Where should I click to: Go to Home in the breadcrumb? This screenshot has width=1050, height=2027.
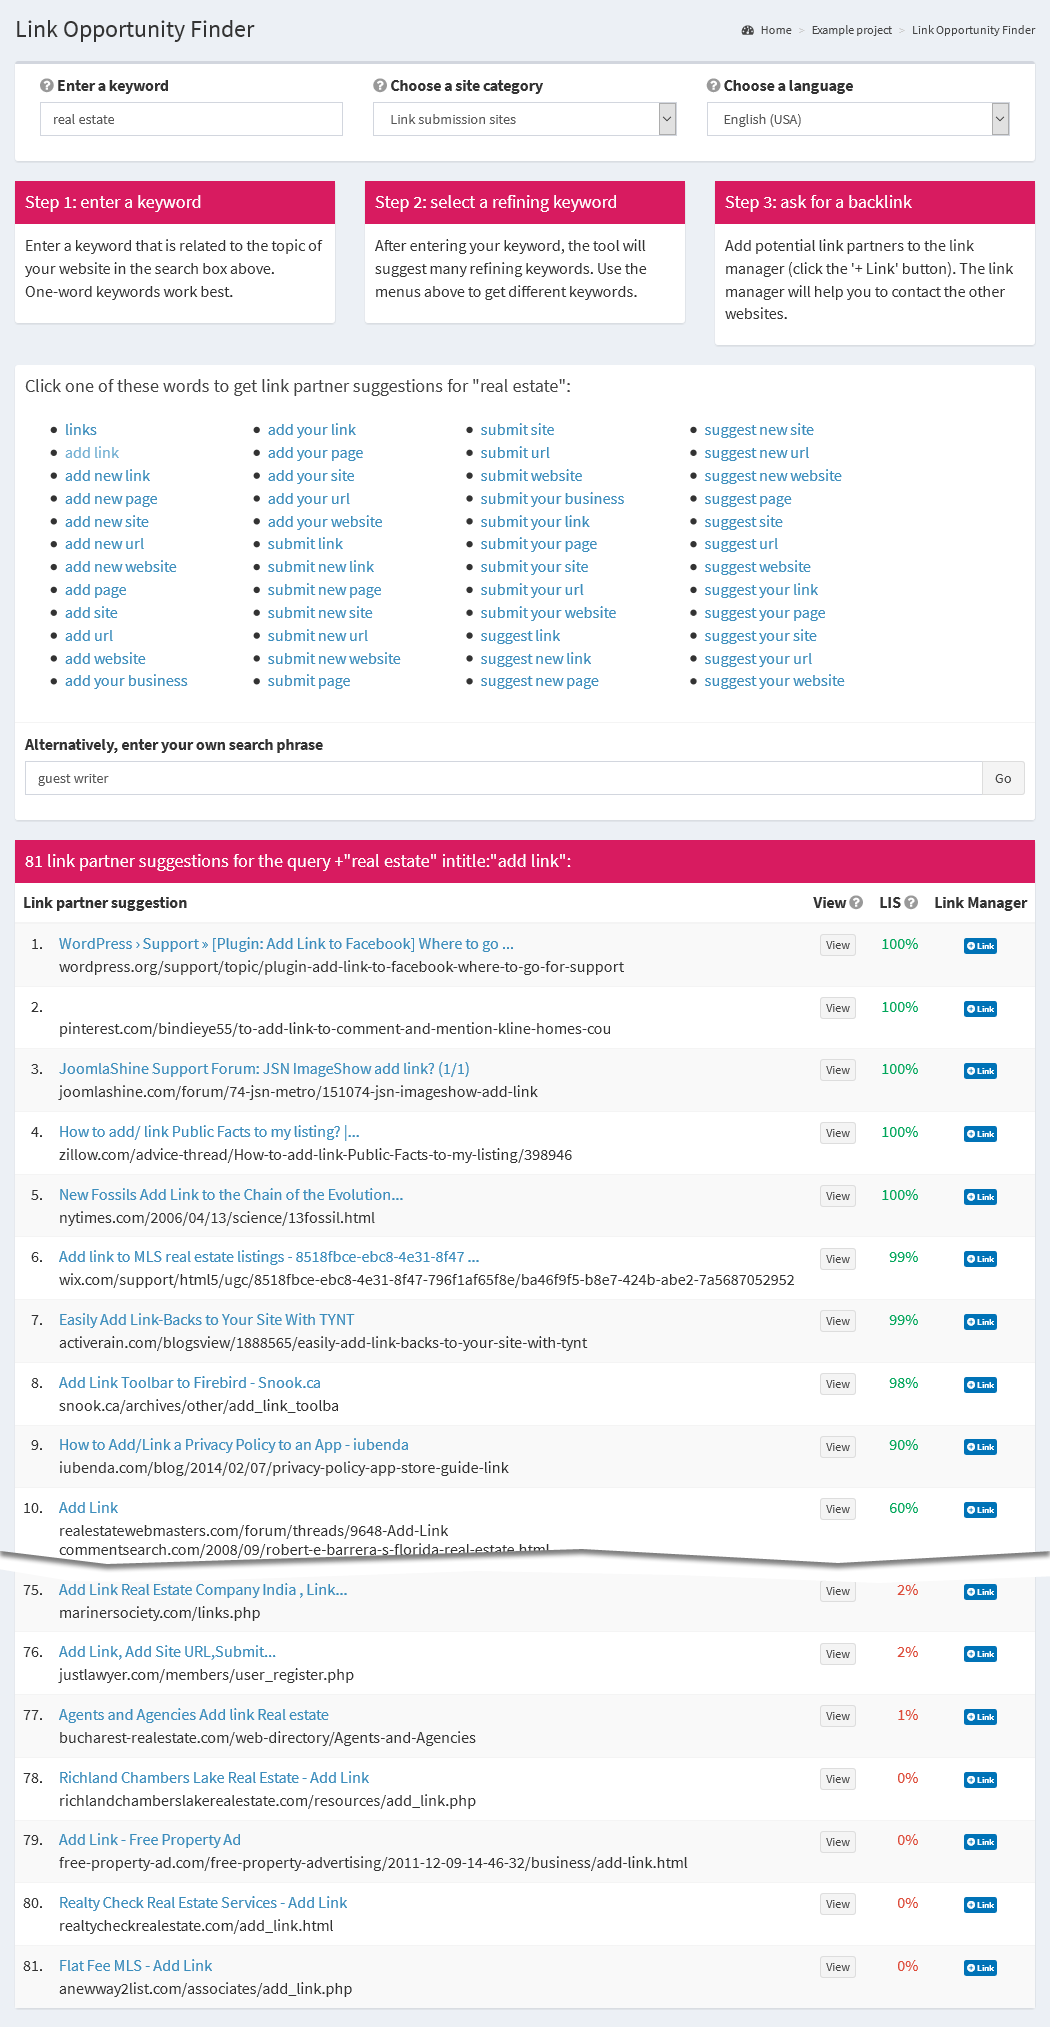(776, 30)
